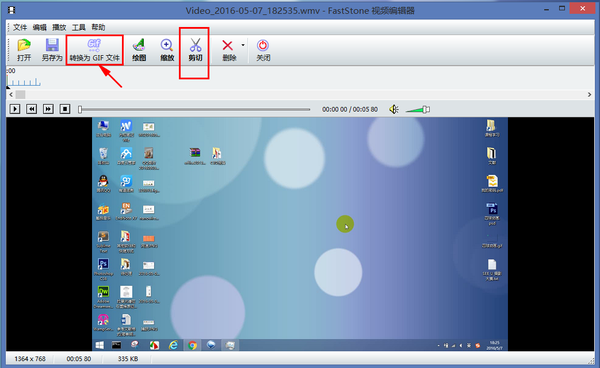This screenshot has height=368, width=600.
Task: Click the timeline horizontal scrollbar thumb
Action: pos(20,94)
